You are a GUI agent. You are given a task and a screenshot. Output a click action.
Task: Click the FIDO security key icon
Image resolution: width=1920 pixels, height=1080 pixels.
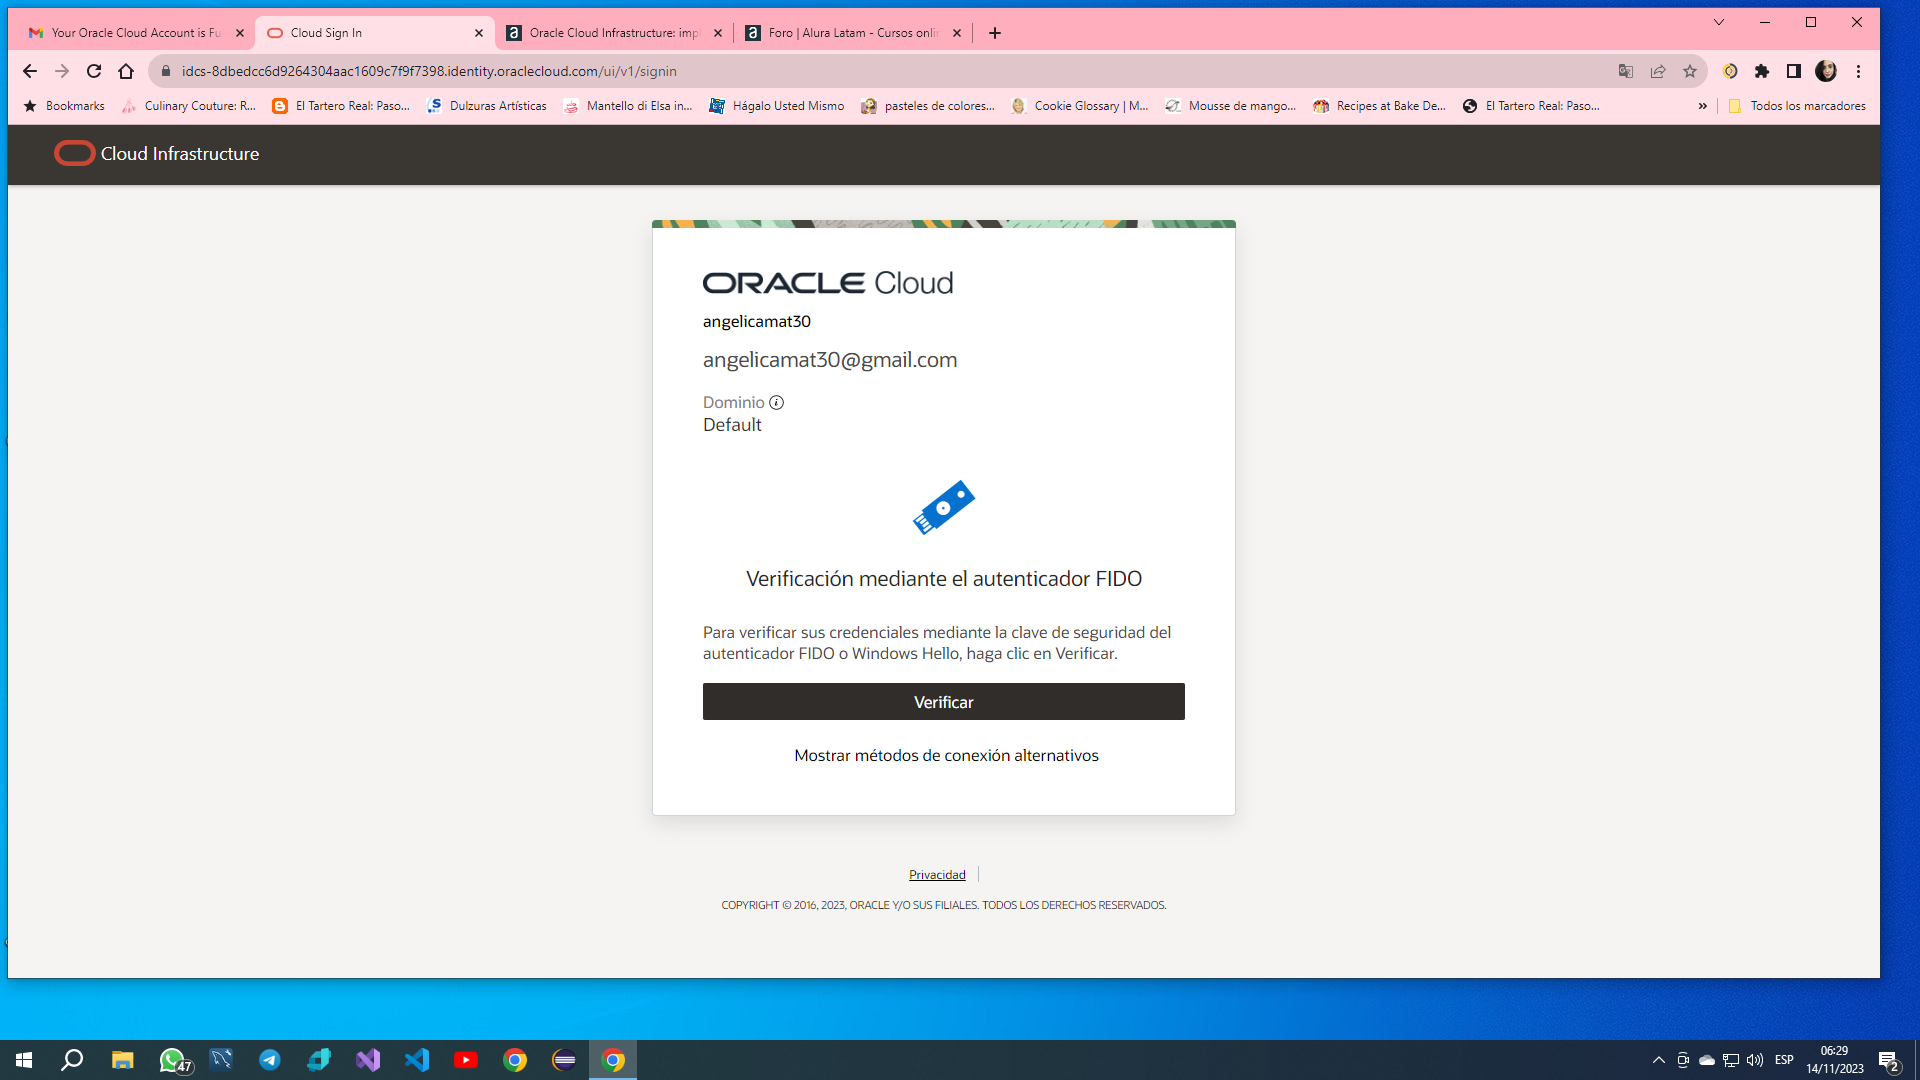pyautogui.click(x=943, y=508)
